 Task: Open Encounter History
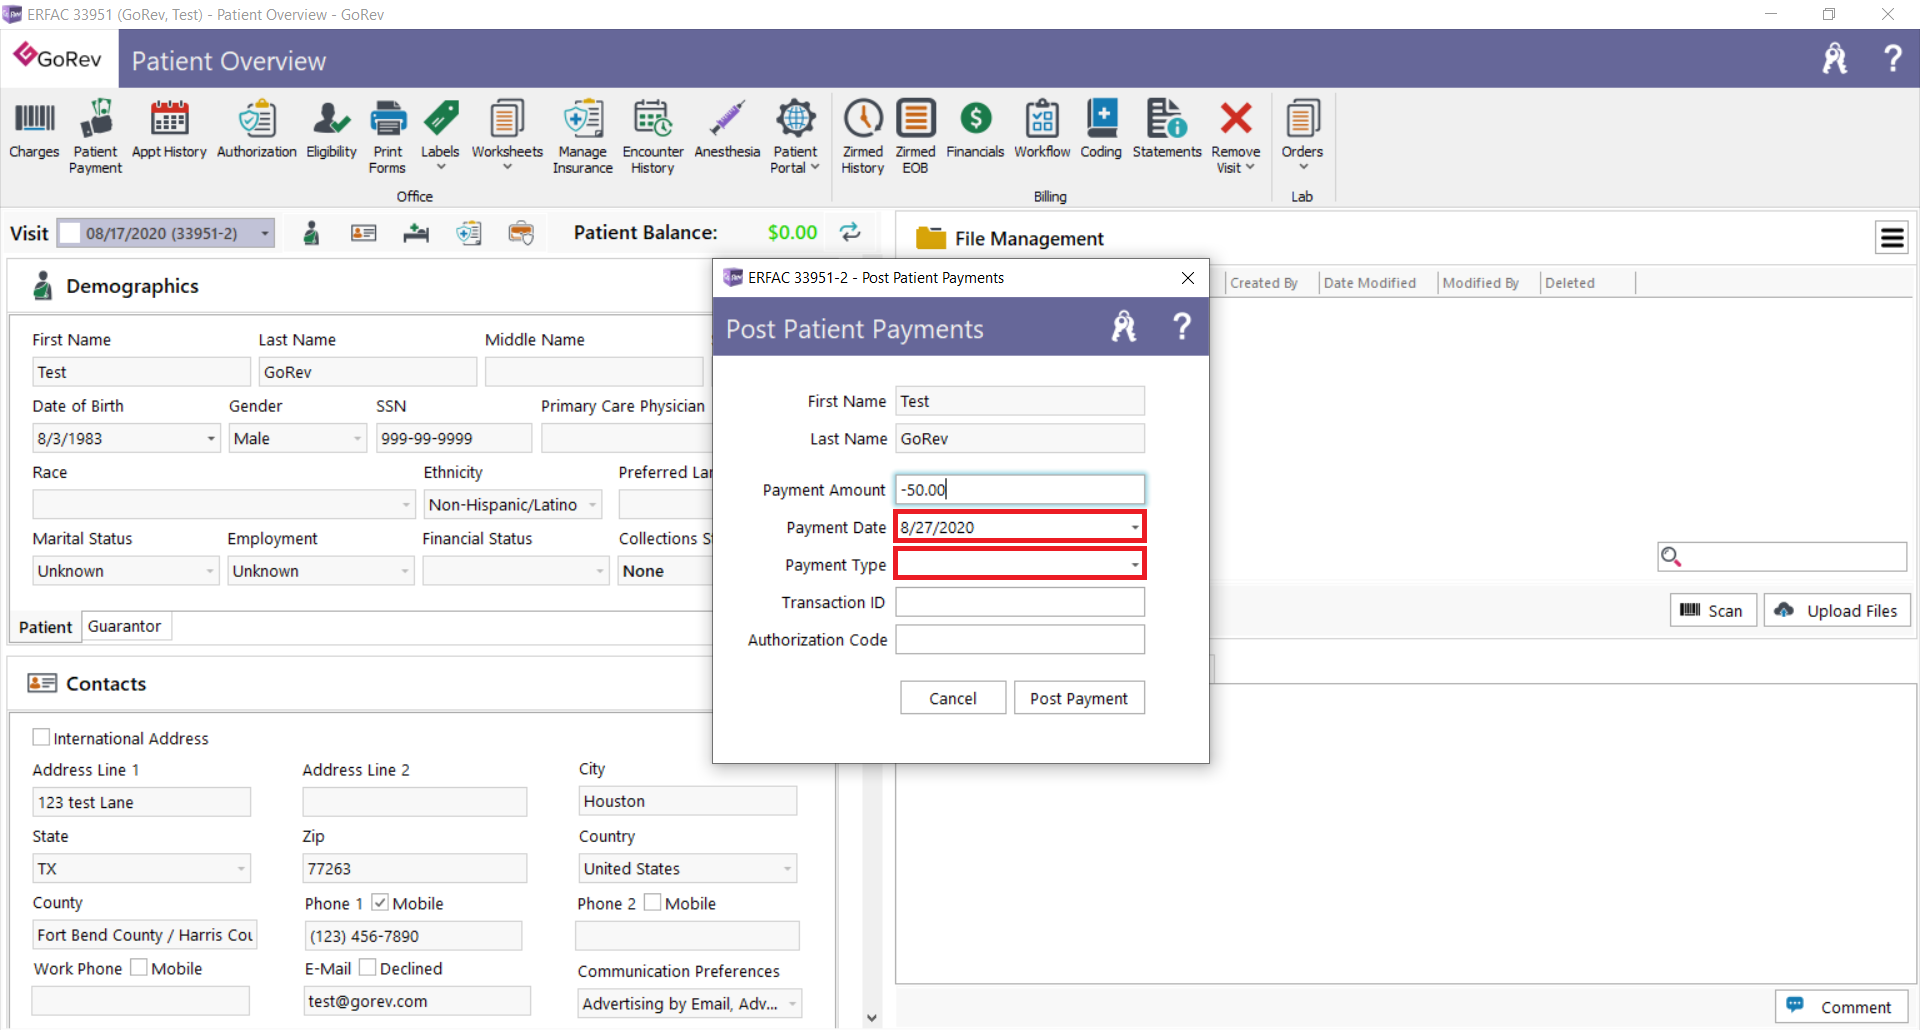[x=653, y=137]
